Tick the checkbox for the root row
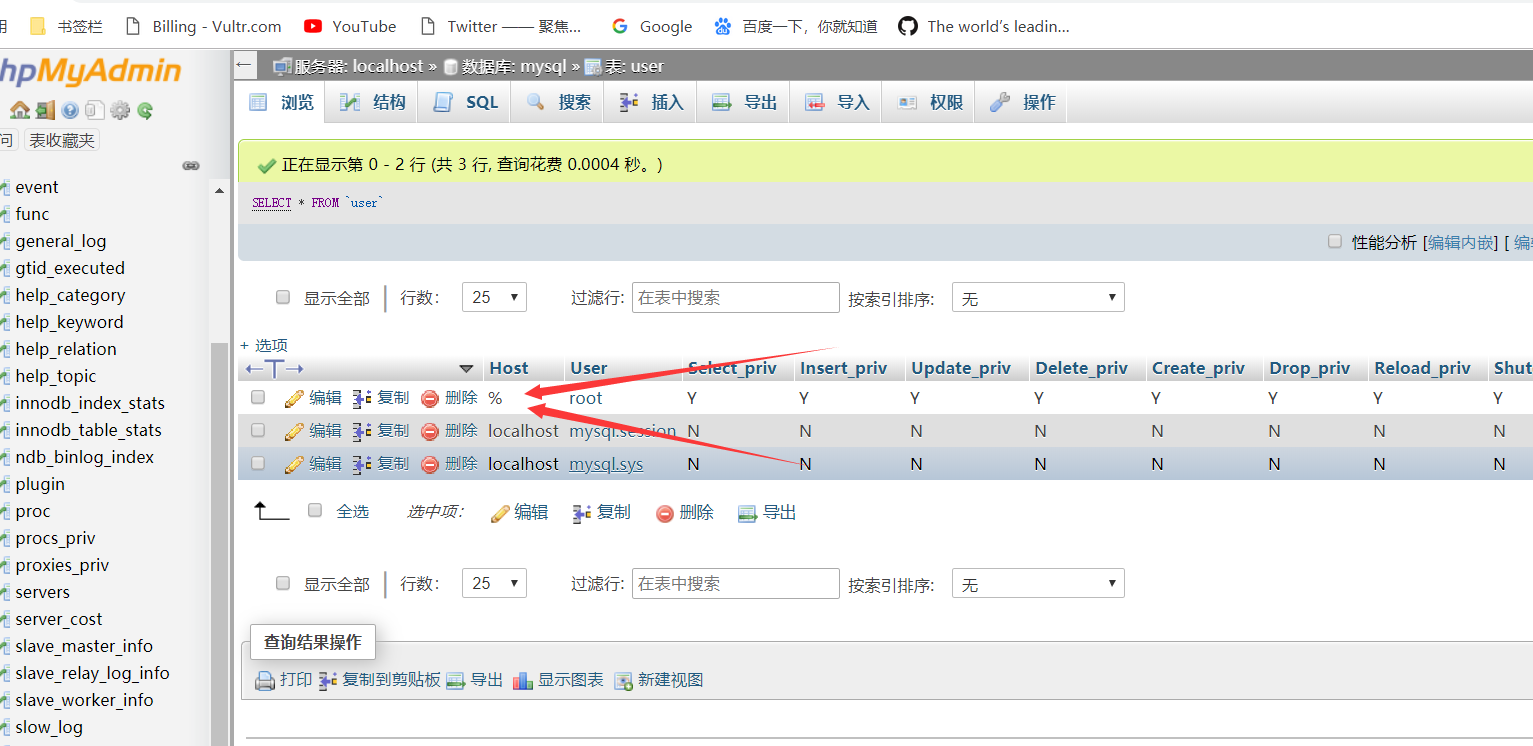The height and width of the screenshot is (746, 1533). click(x=258, y=397)
